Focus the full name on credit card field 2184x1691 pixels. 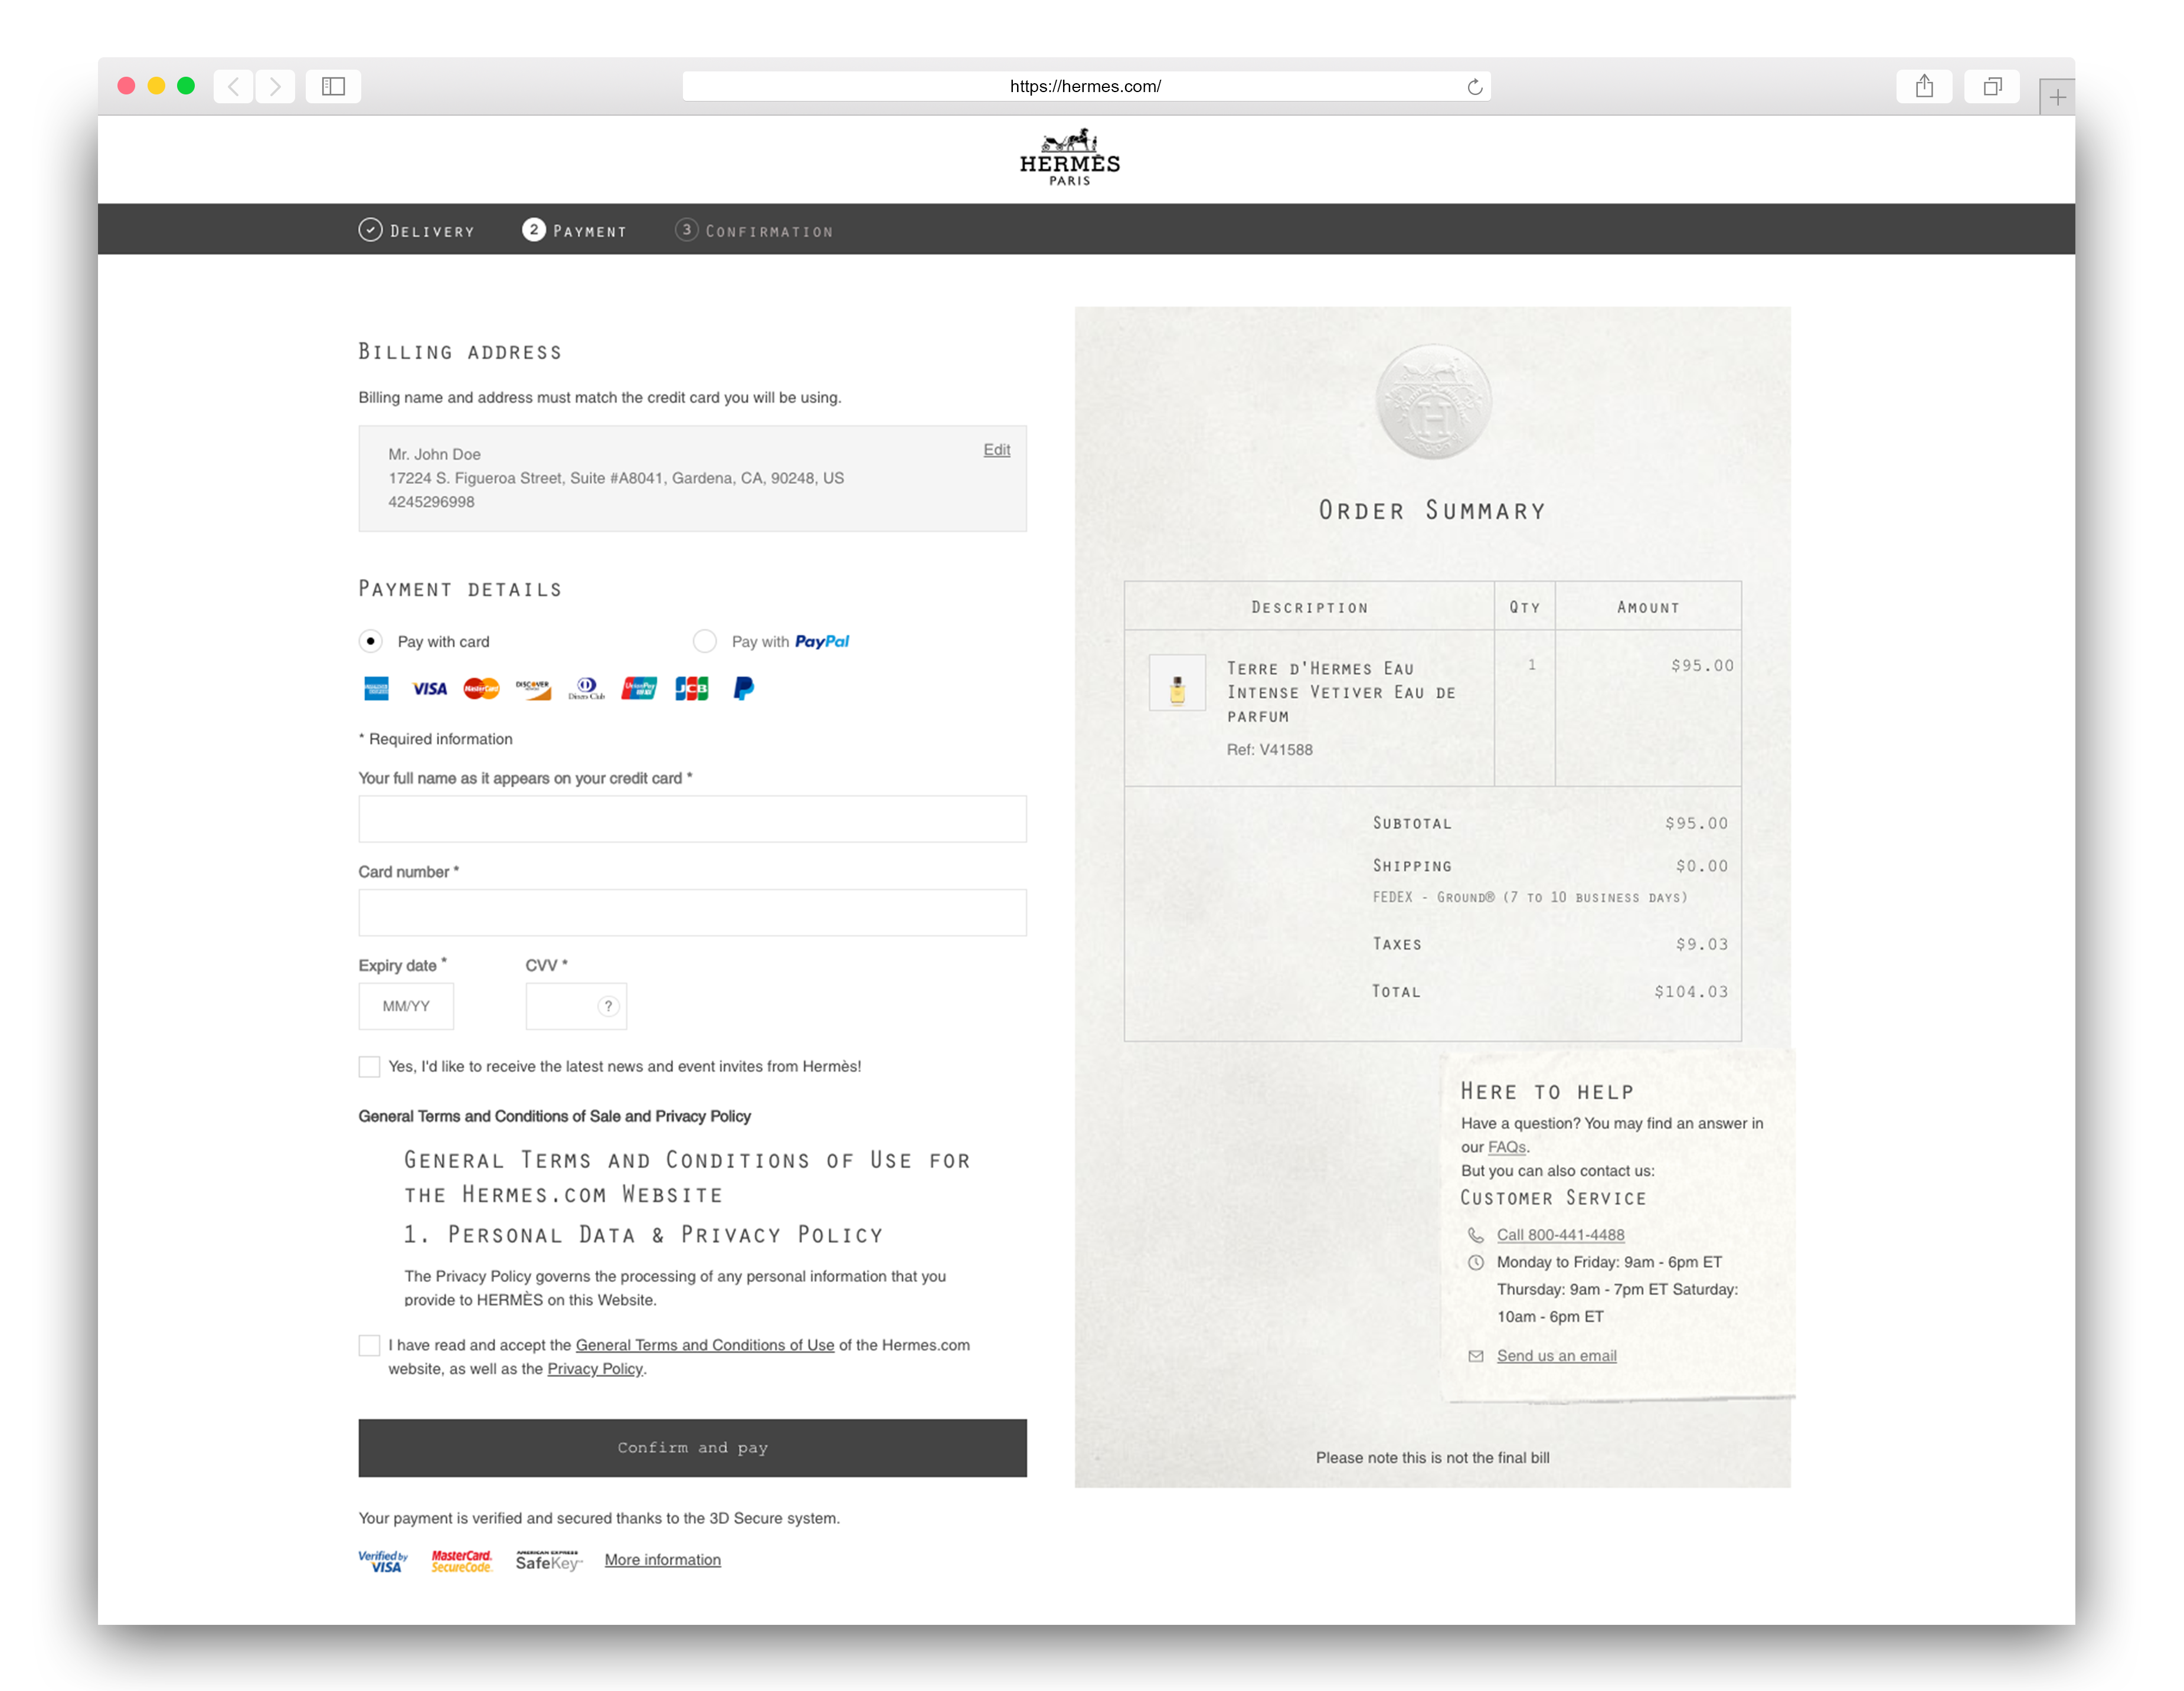693,819
